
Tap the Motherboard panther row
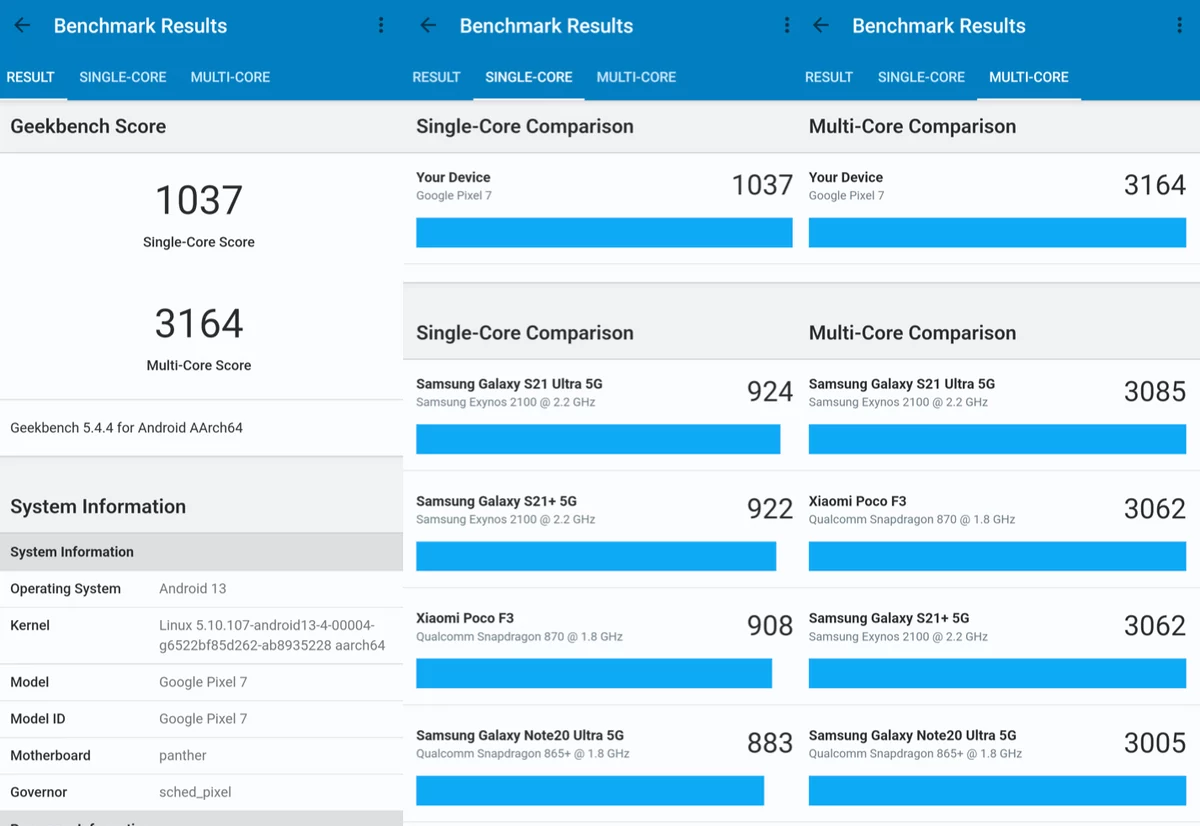click(x=201, y=756)
